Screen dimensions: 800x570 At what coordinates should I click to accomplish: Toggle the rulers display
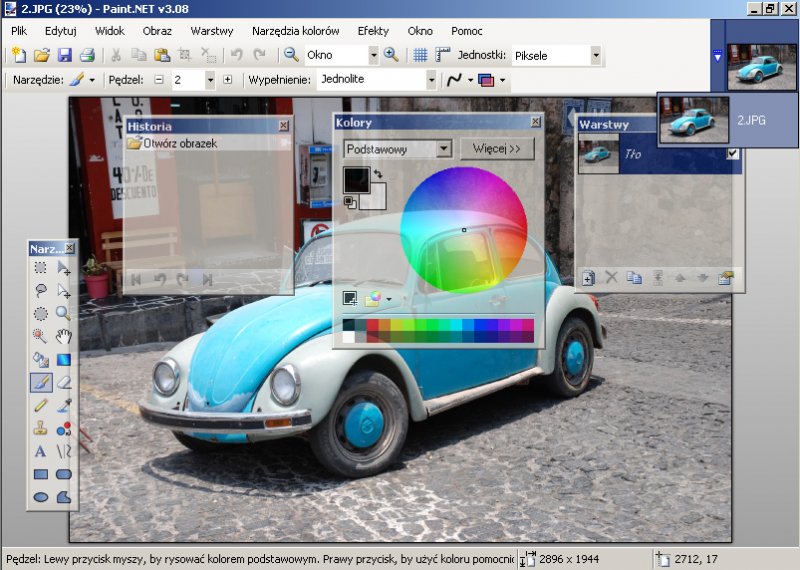[x=442, y=55]
